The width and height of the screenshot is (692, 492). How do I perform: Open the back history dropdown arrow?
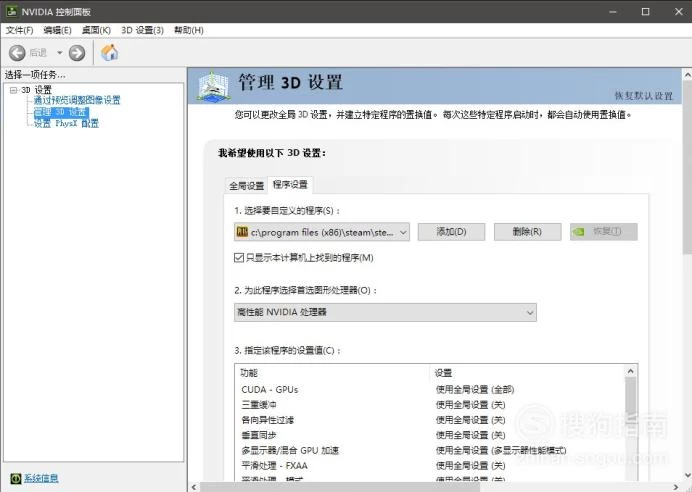59,53
